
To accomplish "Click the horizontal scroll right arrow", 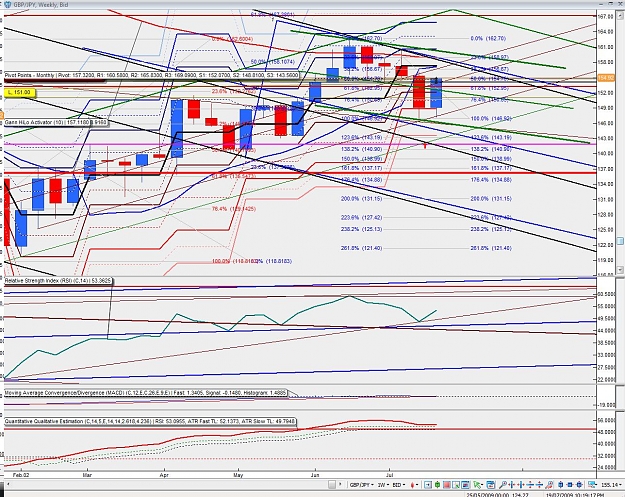I will [340, 485].
